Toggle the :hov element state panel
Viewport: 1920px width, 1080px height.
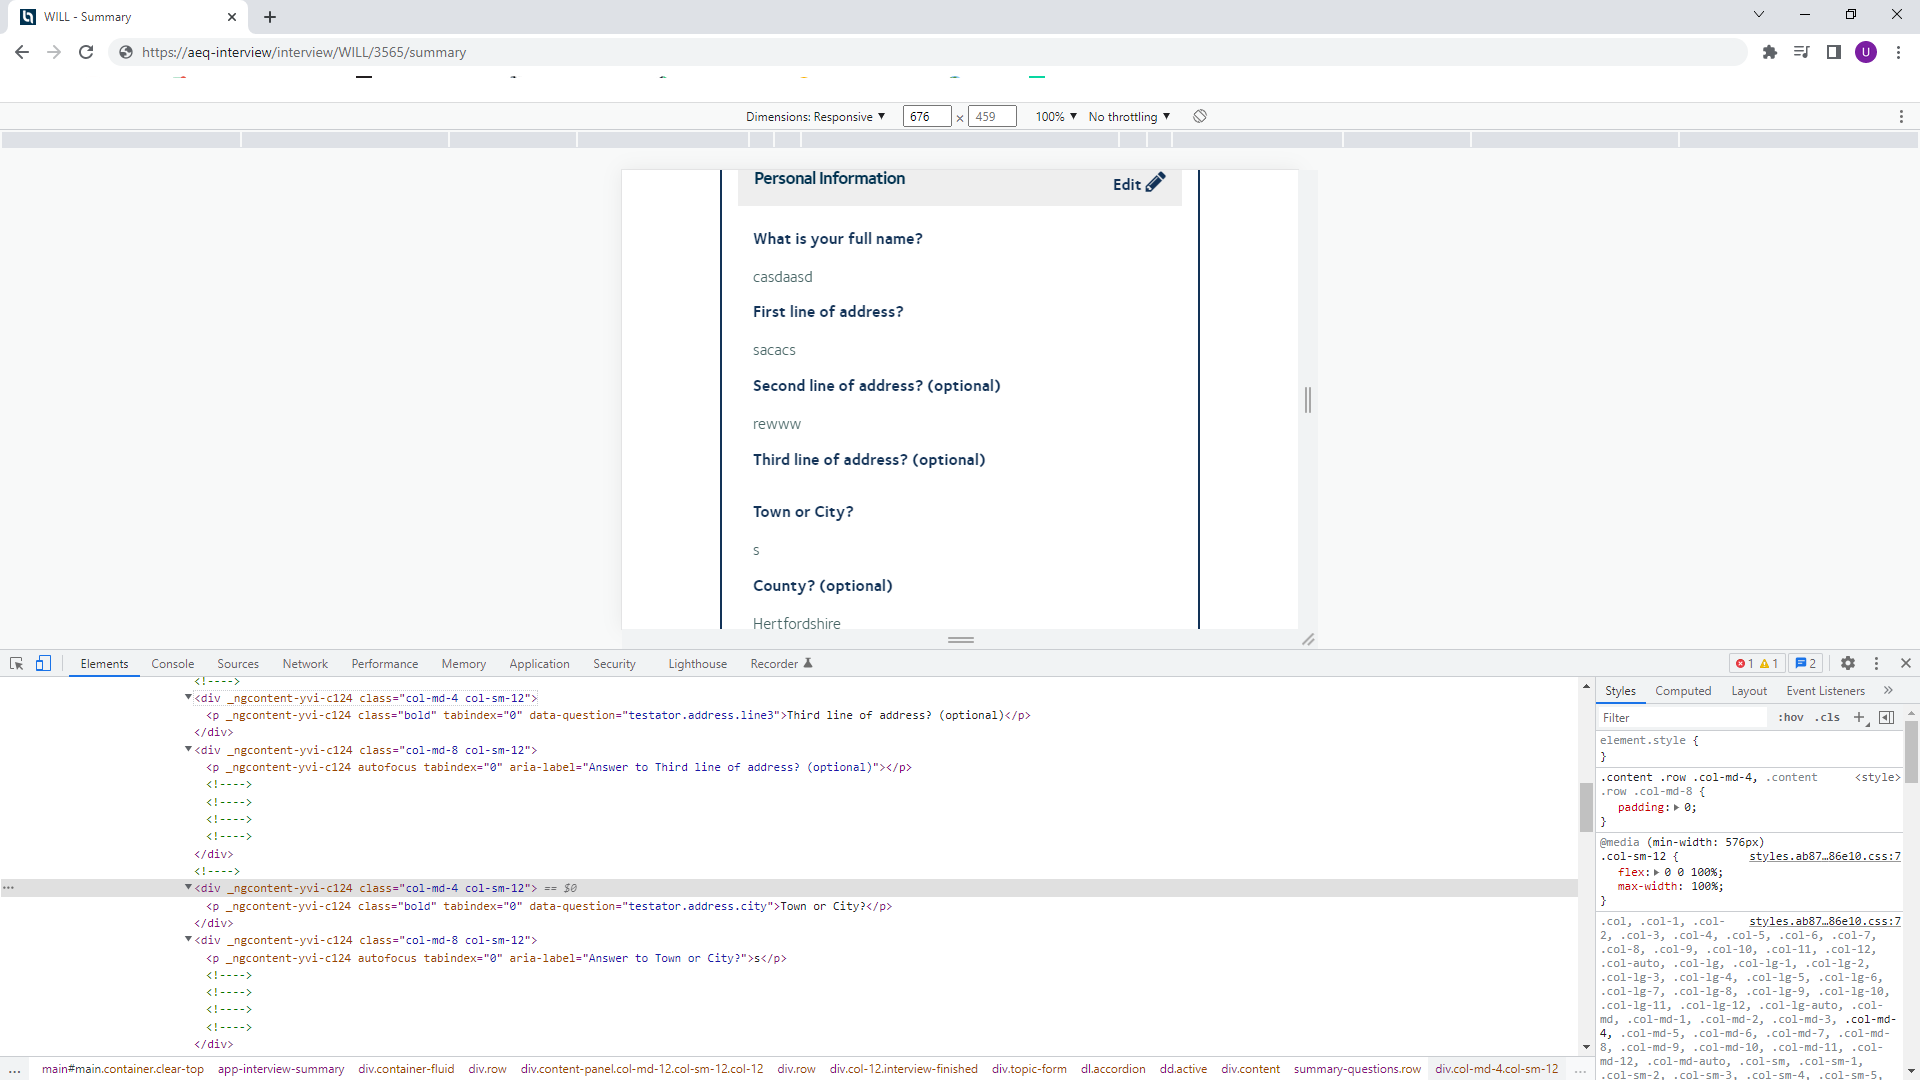pos(1790,717)
